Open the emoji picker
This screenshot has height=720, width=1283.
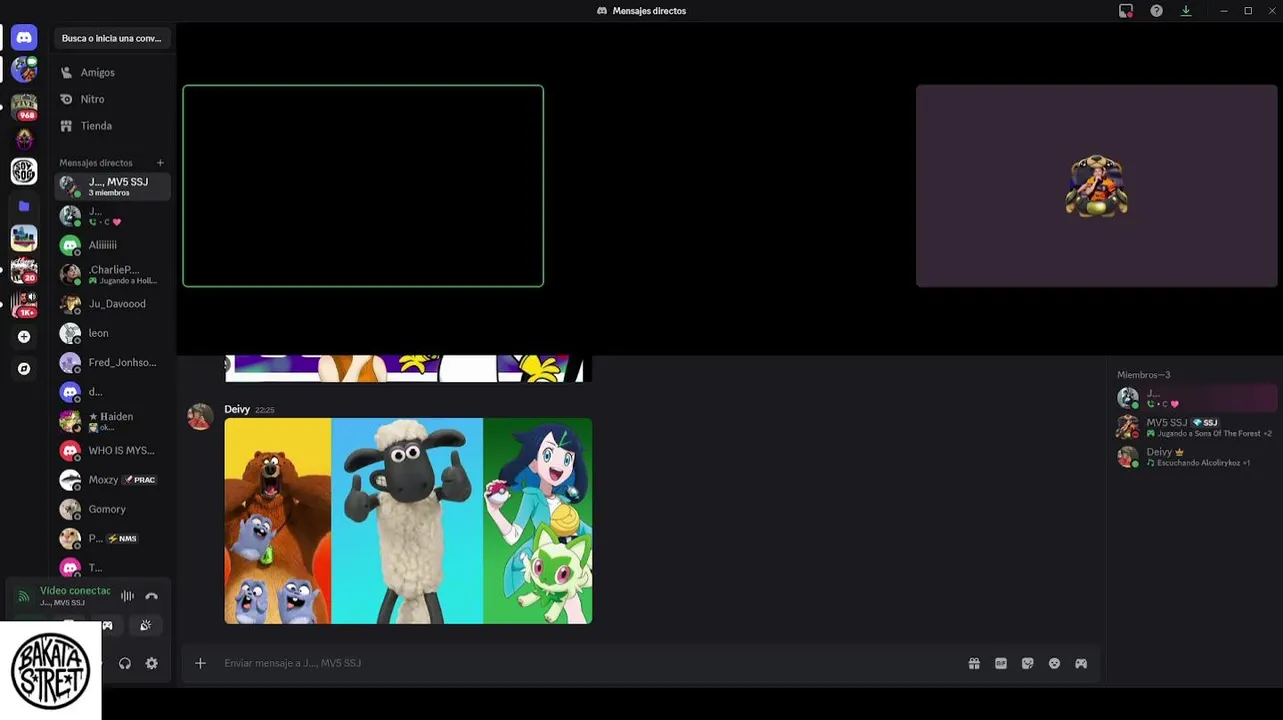pyautogui.click(x=1054, y=663)
